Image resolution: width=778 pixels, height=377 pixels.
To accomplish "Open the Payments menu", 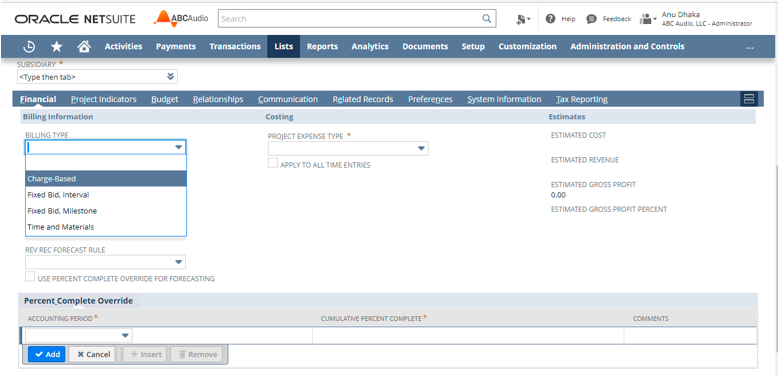I will pos(176,46).
